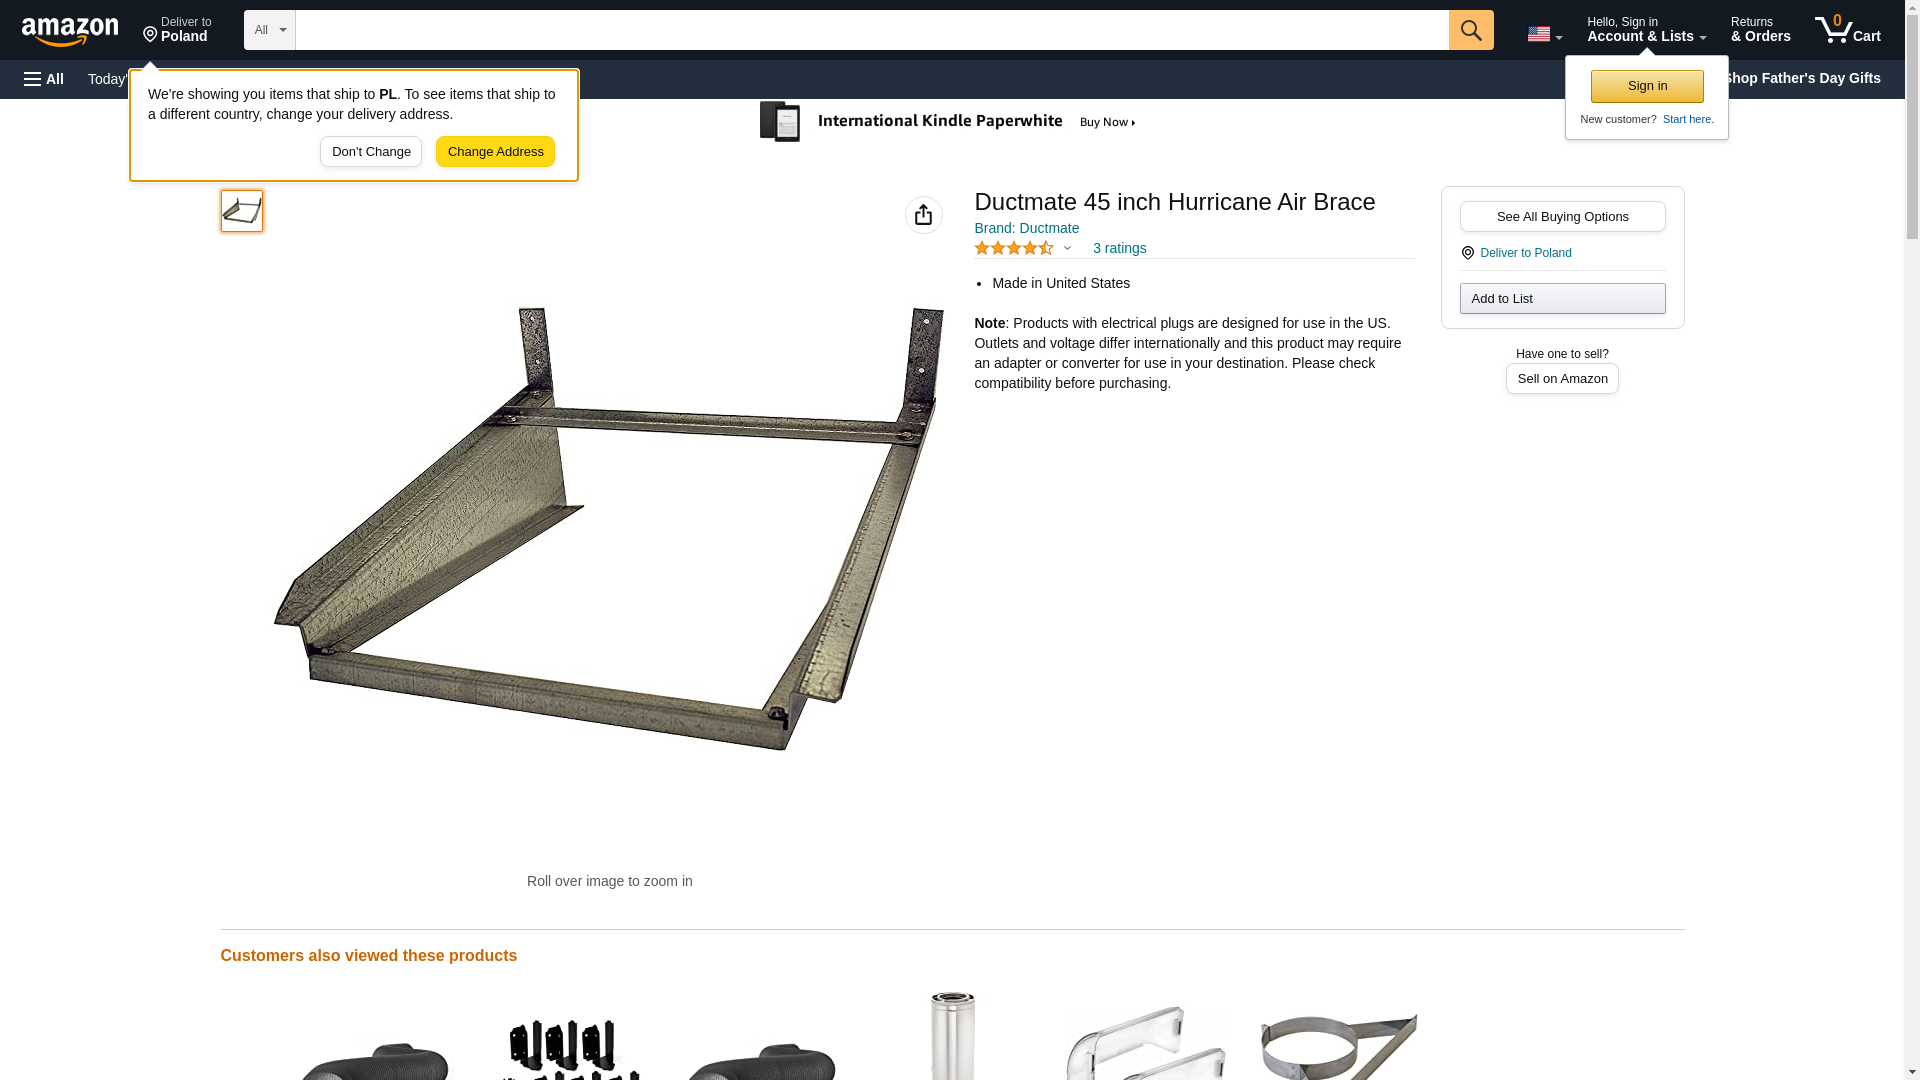Click into the search input field

click(872, 30)
